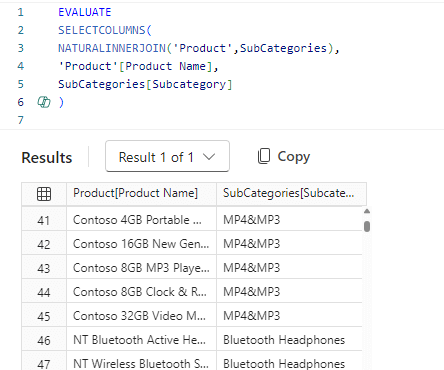Click cell Contoso 4GB Portable ...

(141, 220)
